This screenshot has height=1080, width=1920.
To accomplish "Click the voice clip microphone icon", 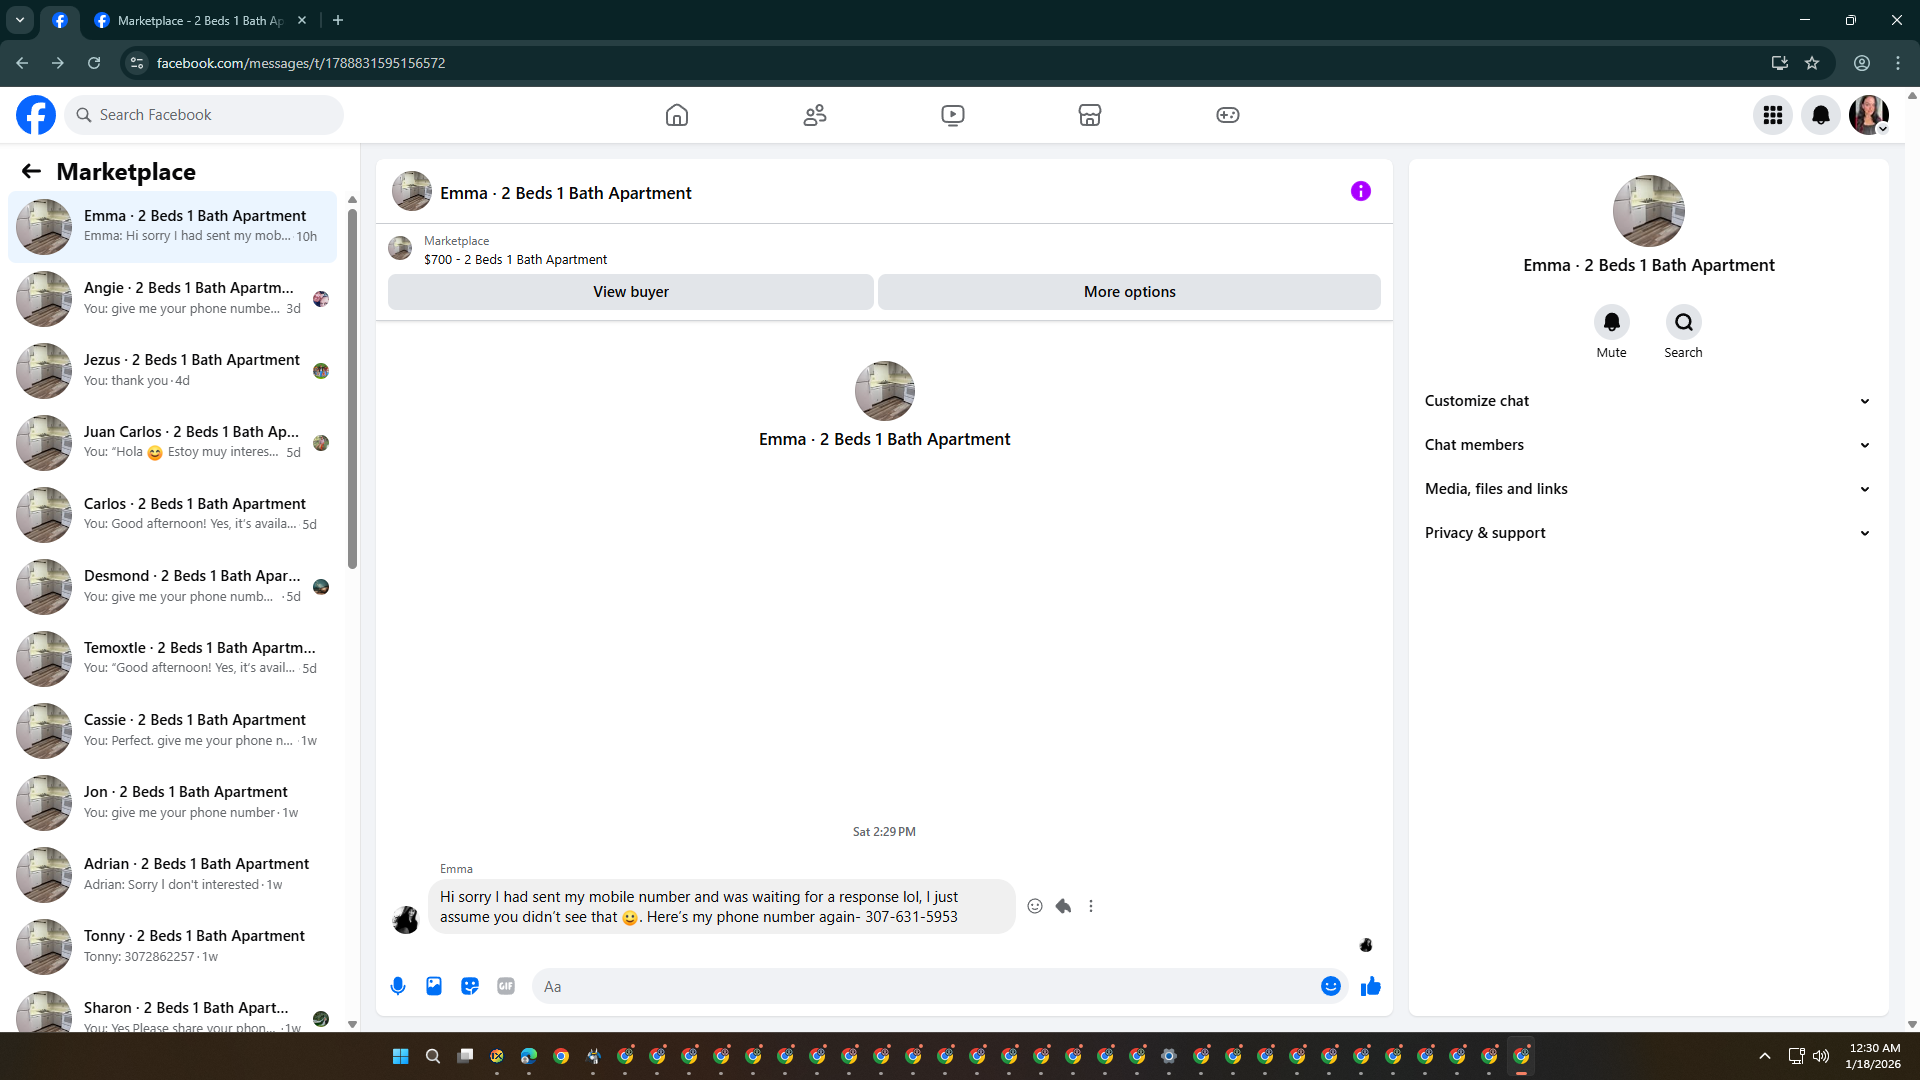I will pos(398,986).
